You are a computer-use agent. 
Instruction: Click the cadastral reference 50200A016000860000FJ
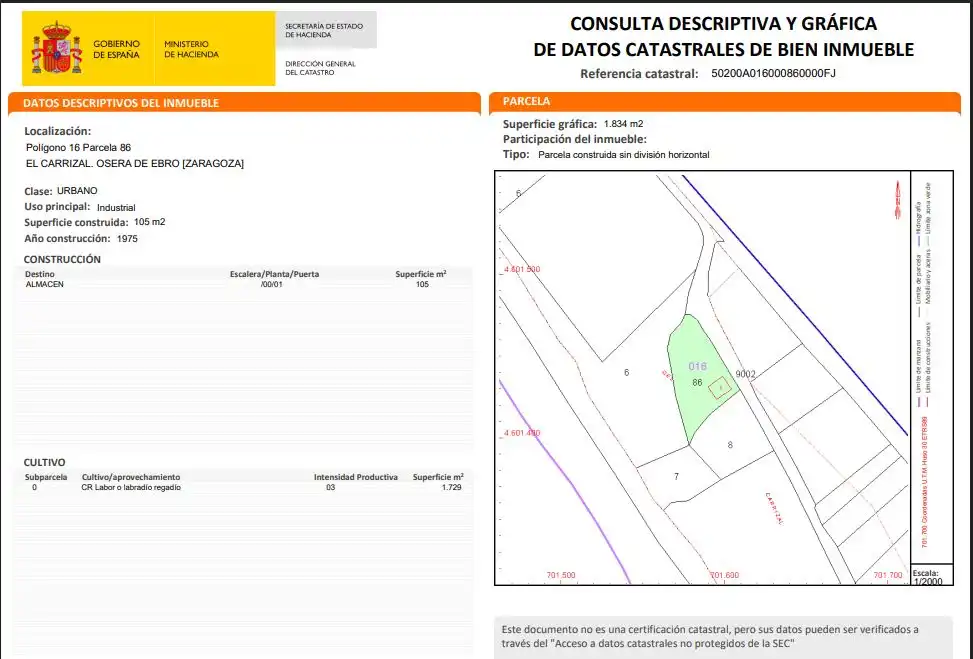773,73
